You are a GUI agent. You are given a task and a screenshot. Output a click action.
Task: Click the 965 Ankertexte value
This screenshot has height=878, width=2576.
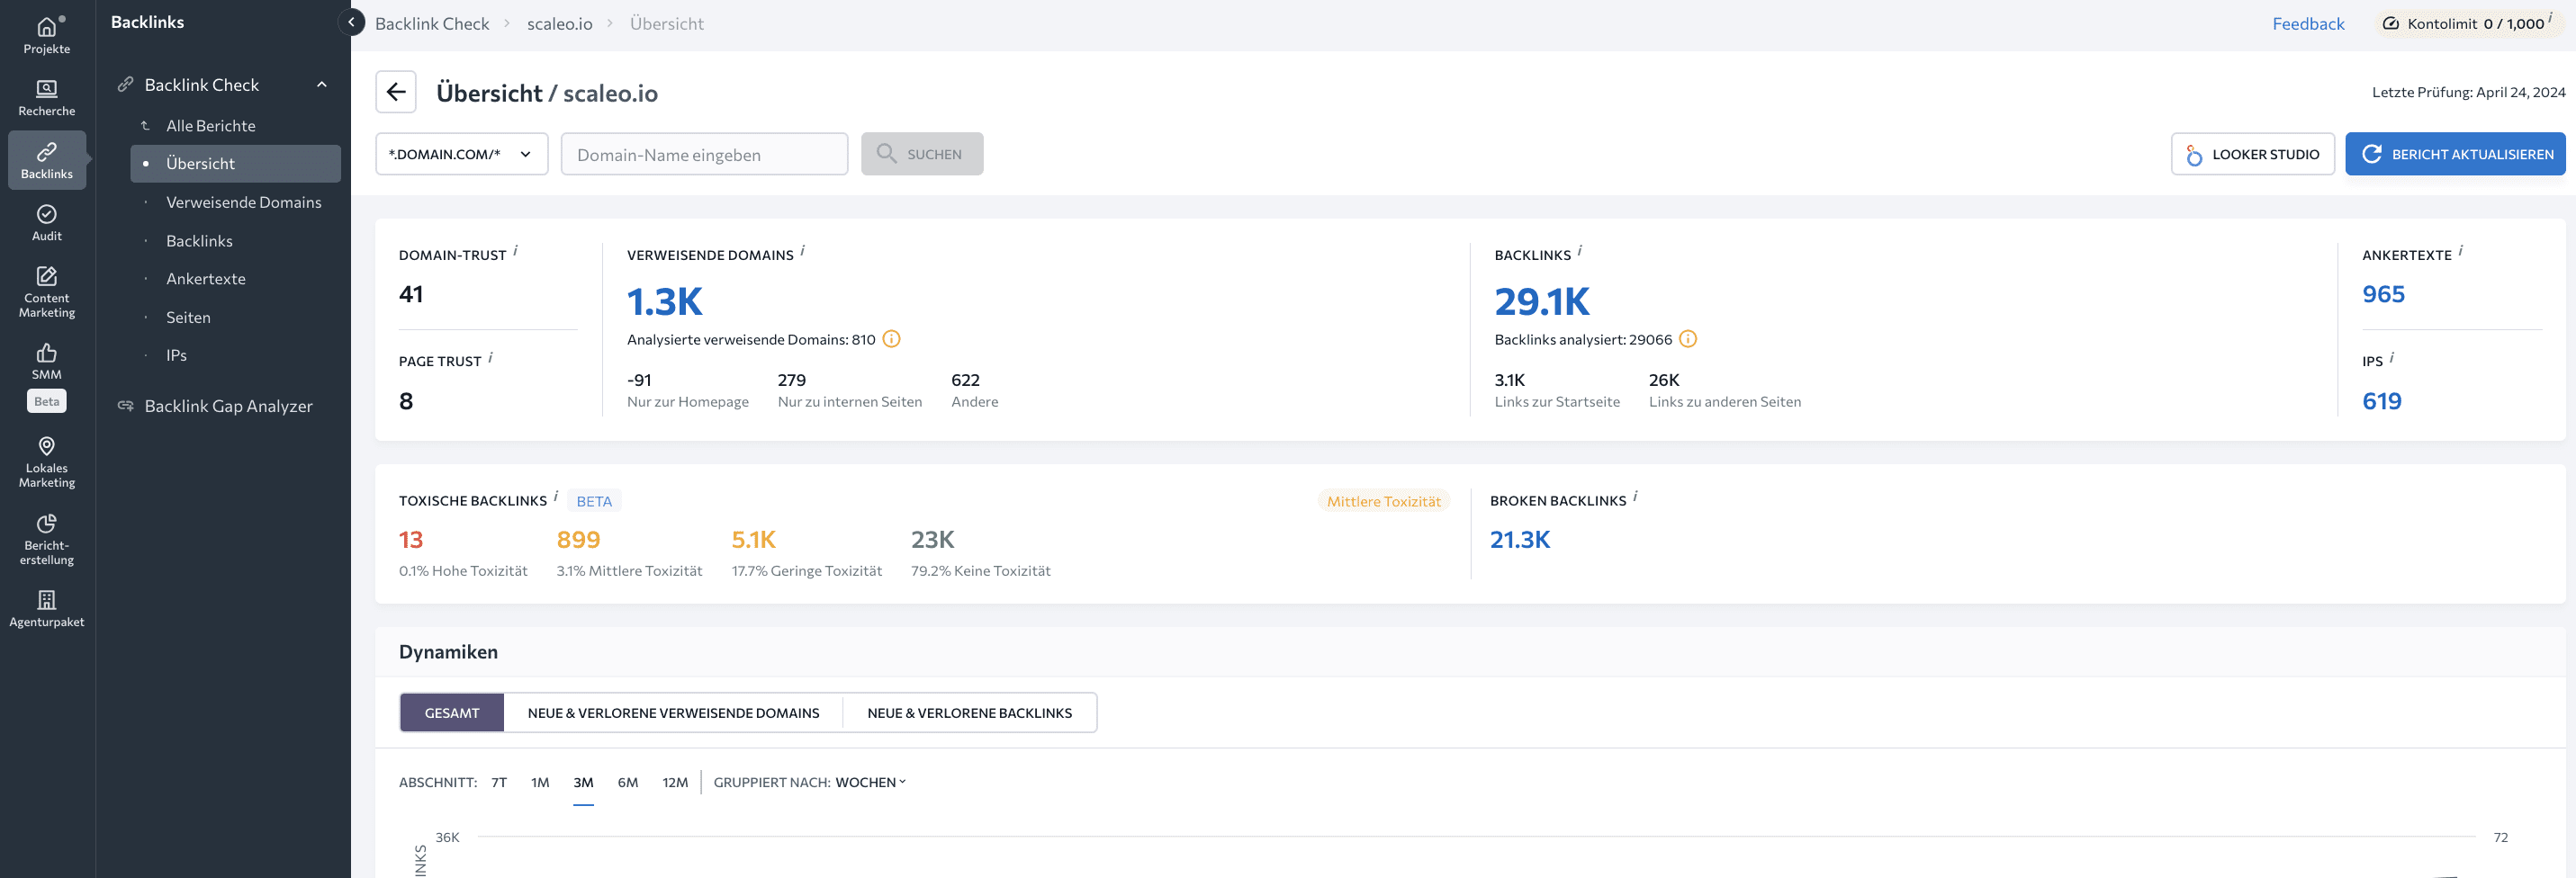click(2383, 294)
